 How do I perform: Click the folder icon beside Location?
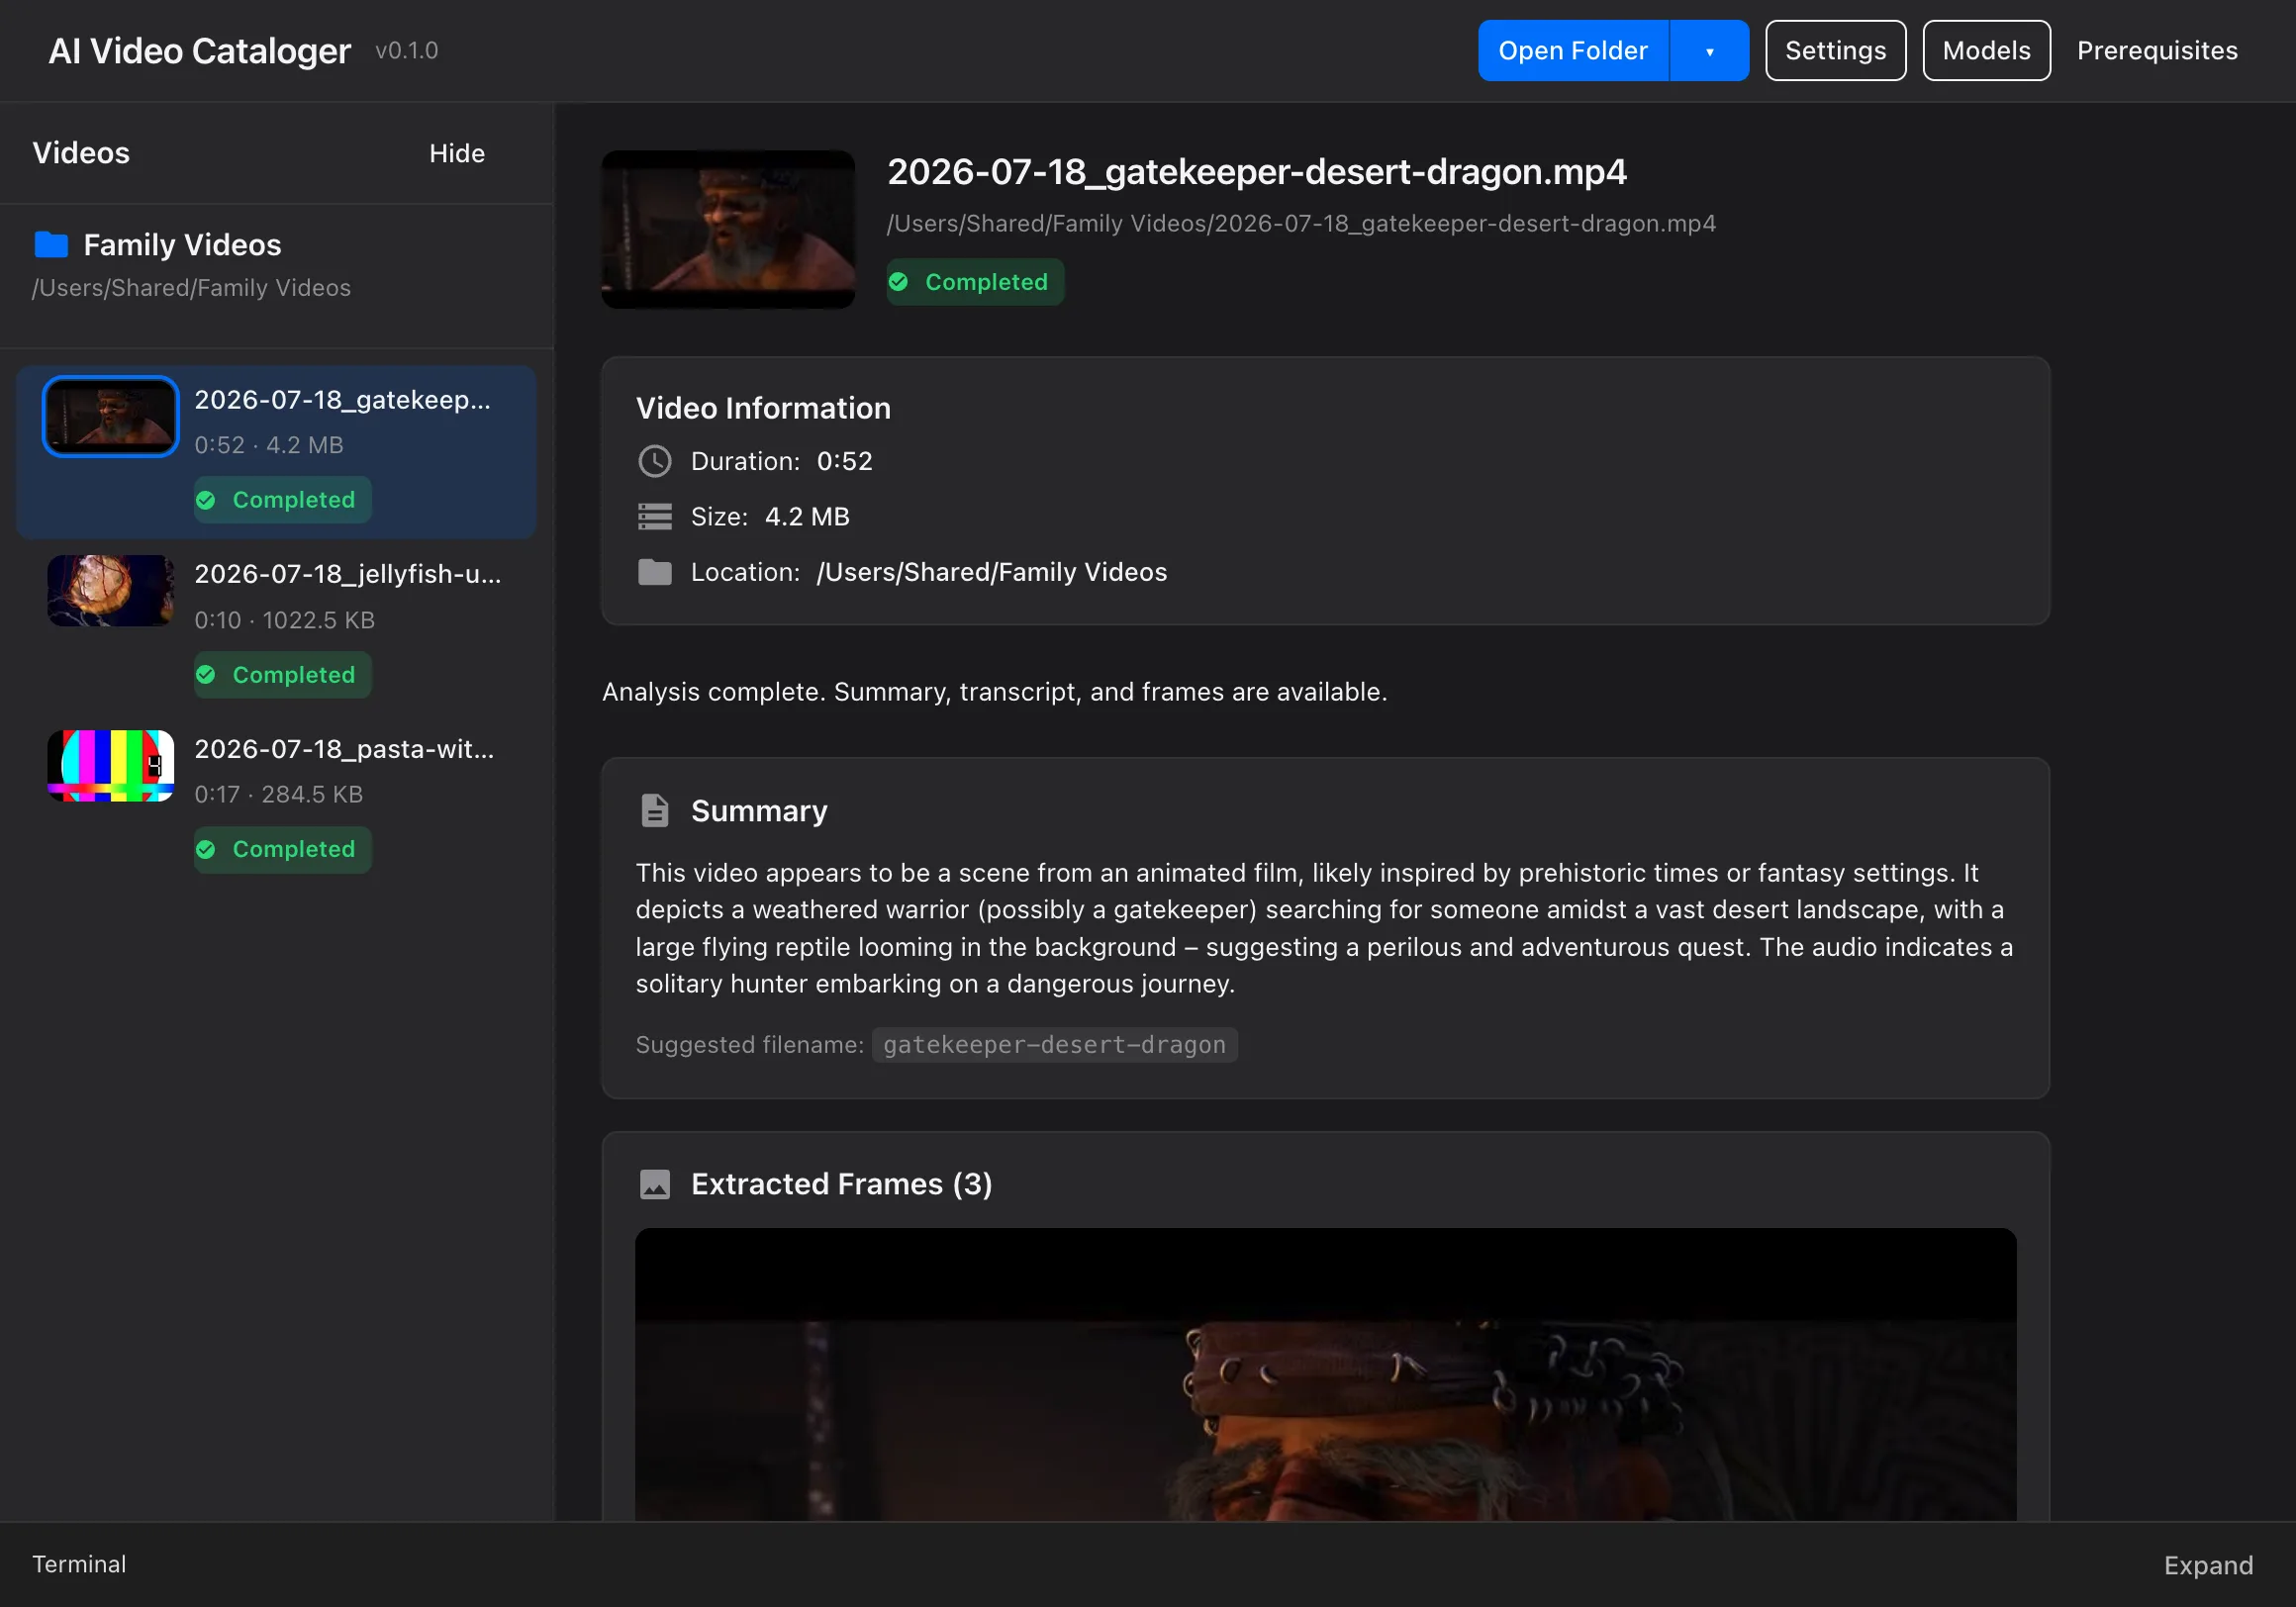[x=654, y=571]
